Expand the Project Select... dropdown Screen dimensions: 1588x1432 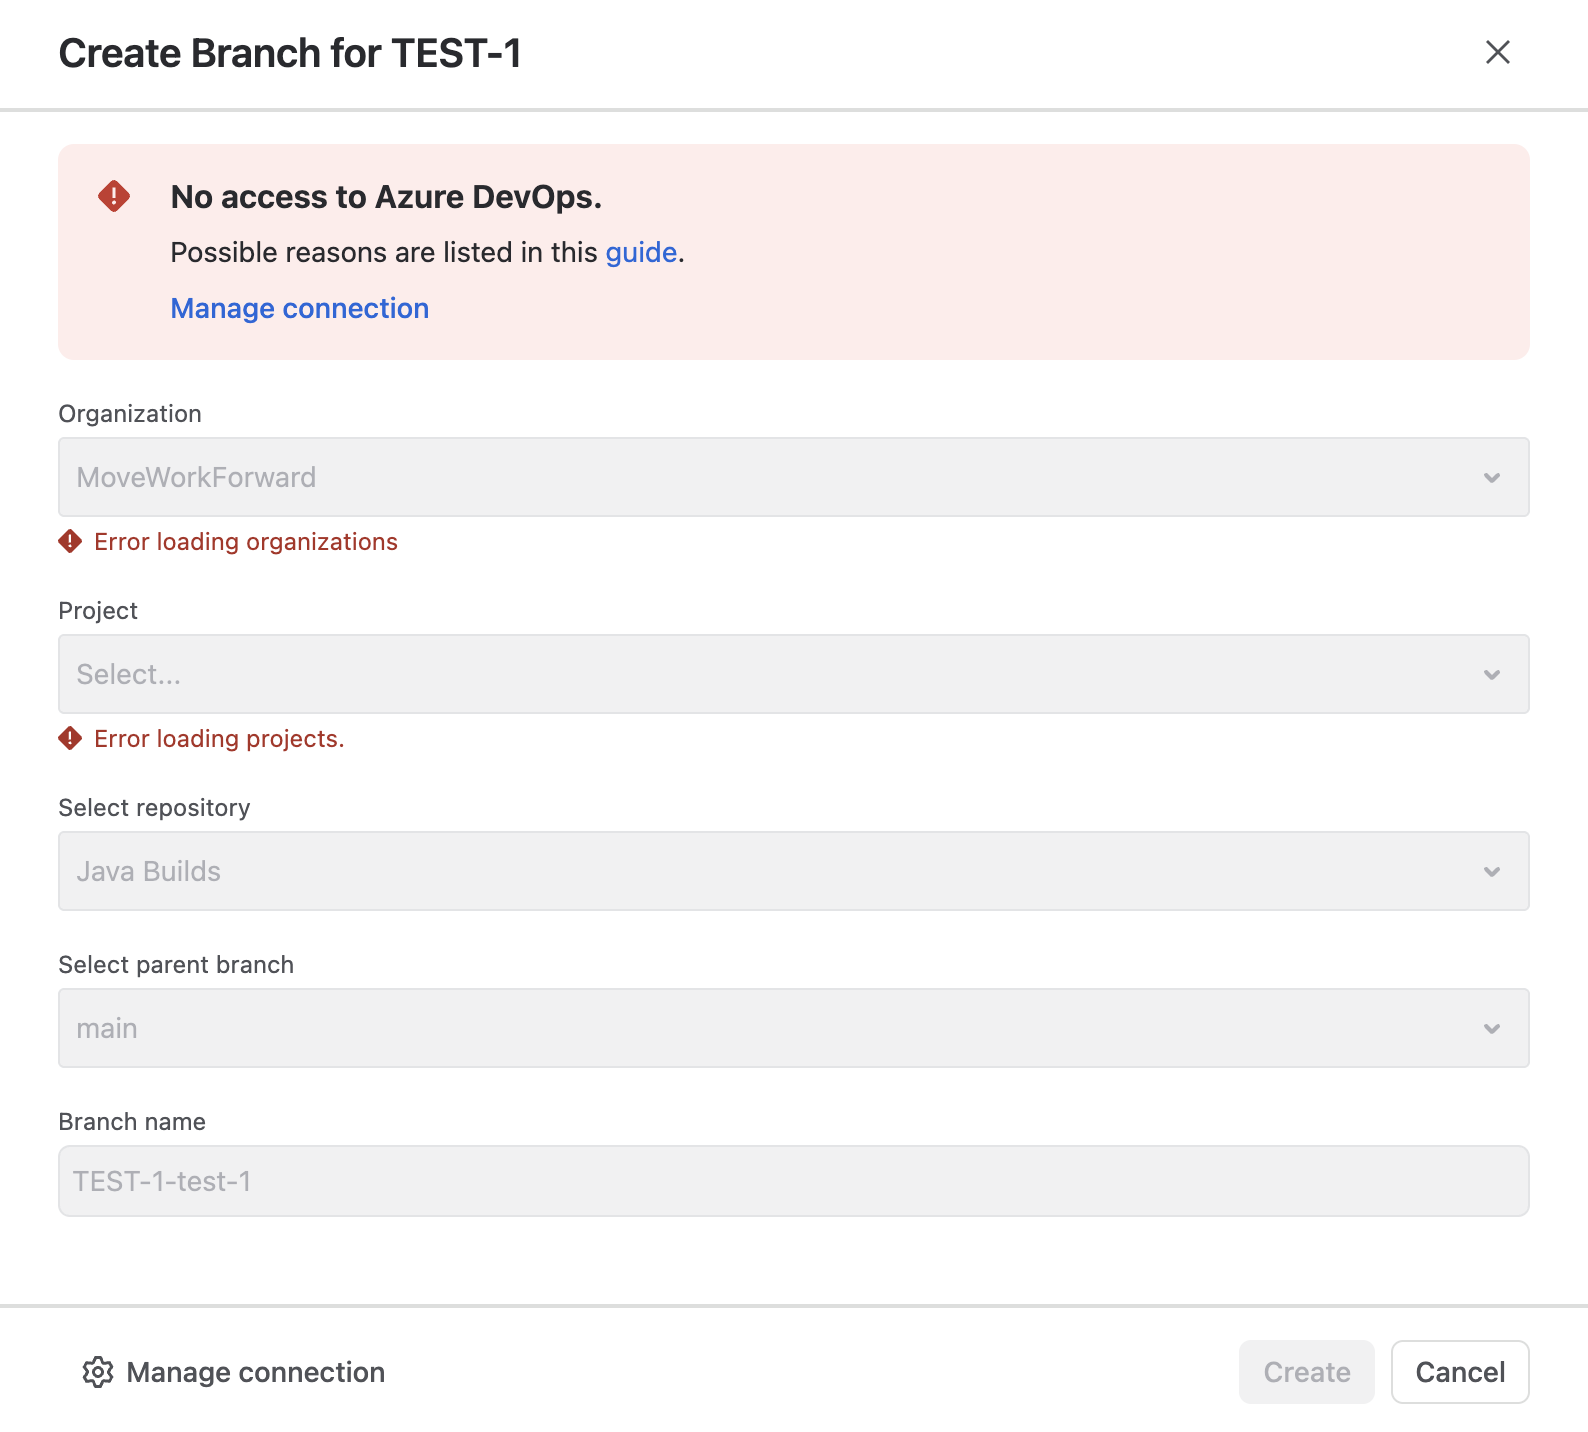coord(794,674)
